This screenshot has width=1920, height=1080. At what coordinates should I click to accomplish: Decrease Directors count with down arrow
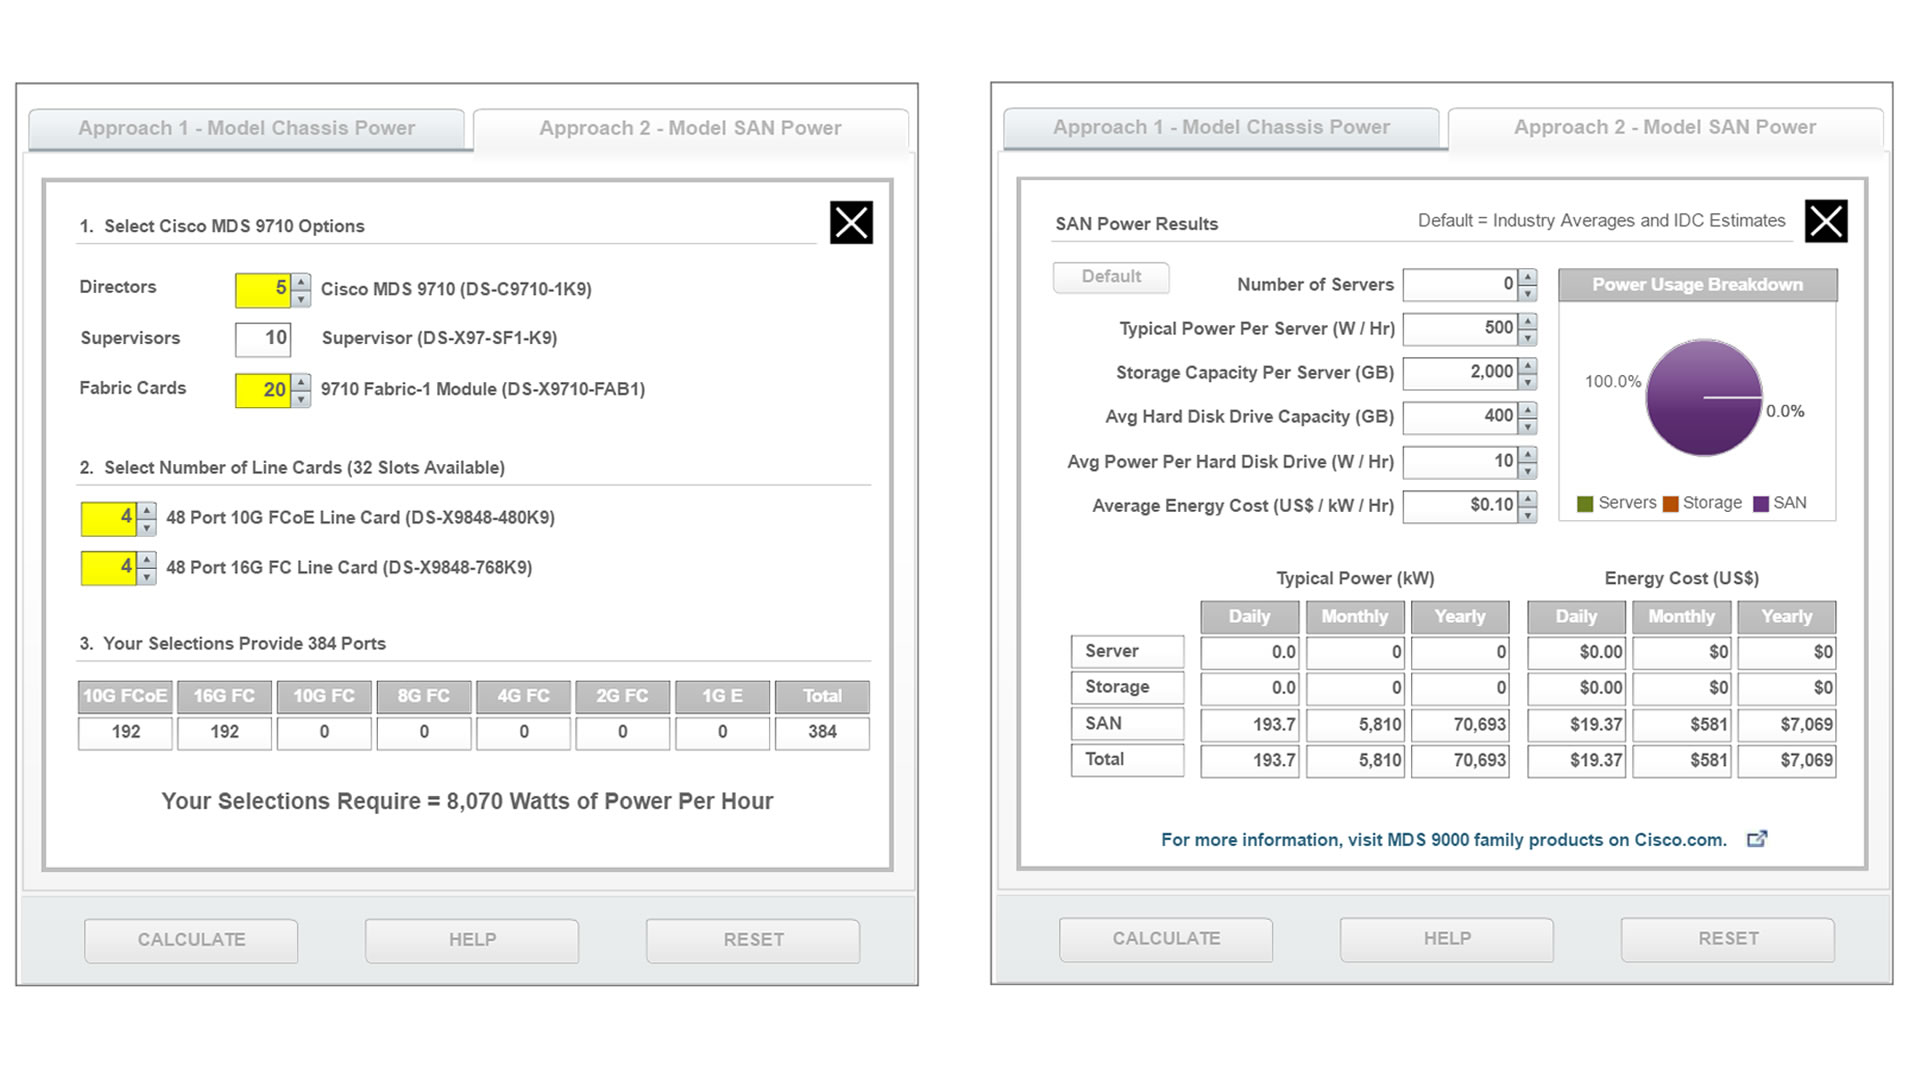click(x=301, y=299)
